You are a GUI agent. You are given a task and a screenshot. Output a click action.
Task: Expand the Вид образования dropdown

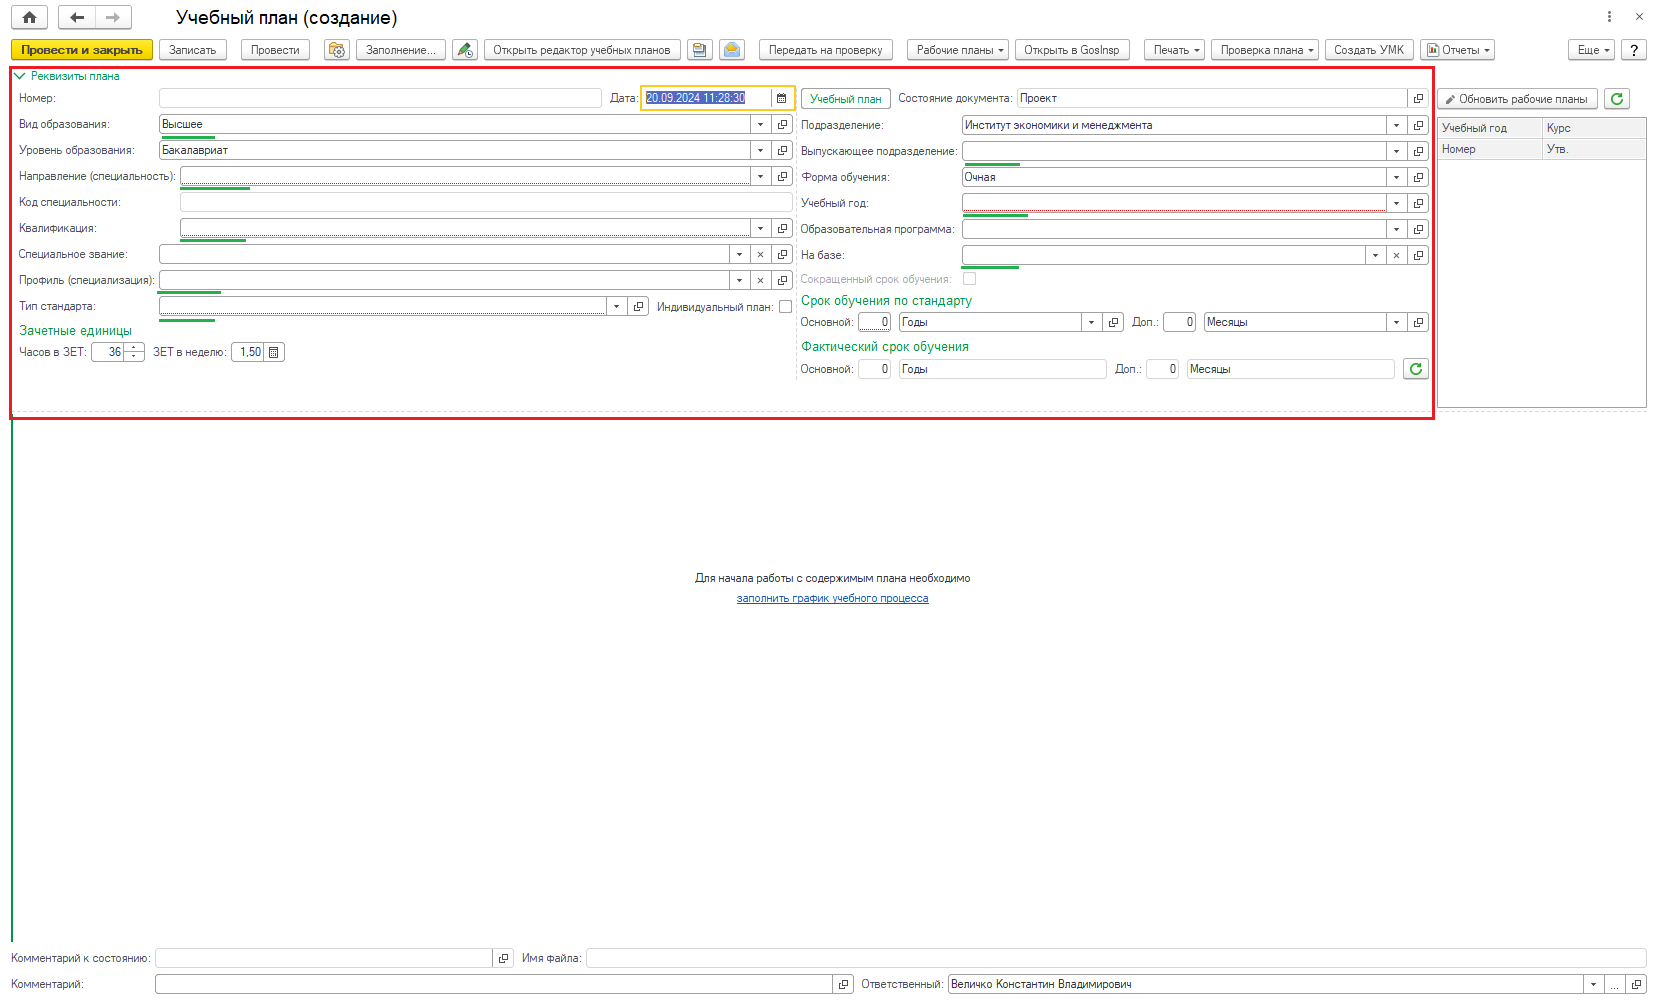pos(761,125)
